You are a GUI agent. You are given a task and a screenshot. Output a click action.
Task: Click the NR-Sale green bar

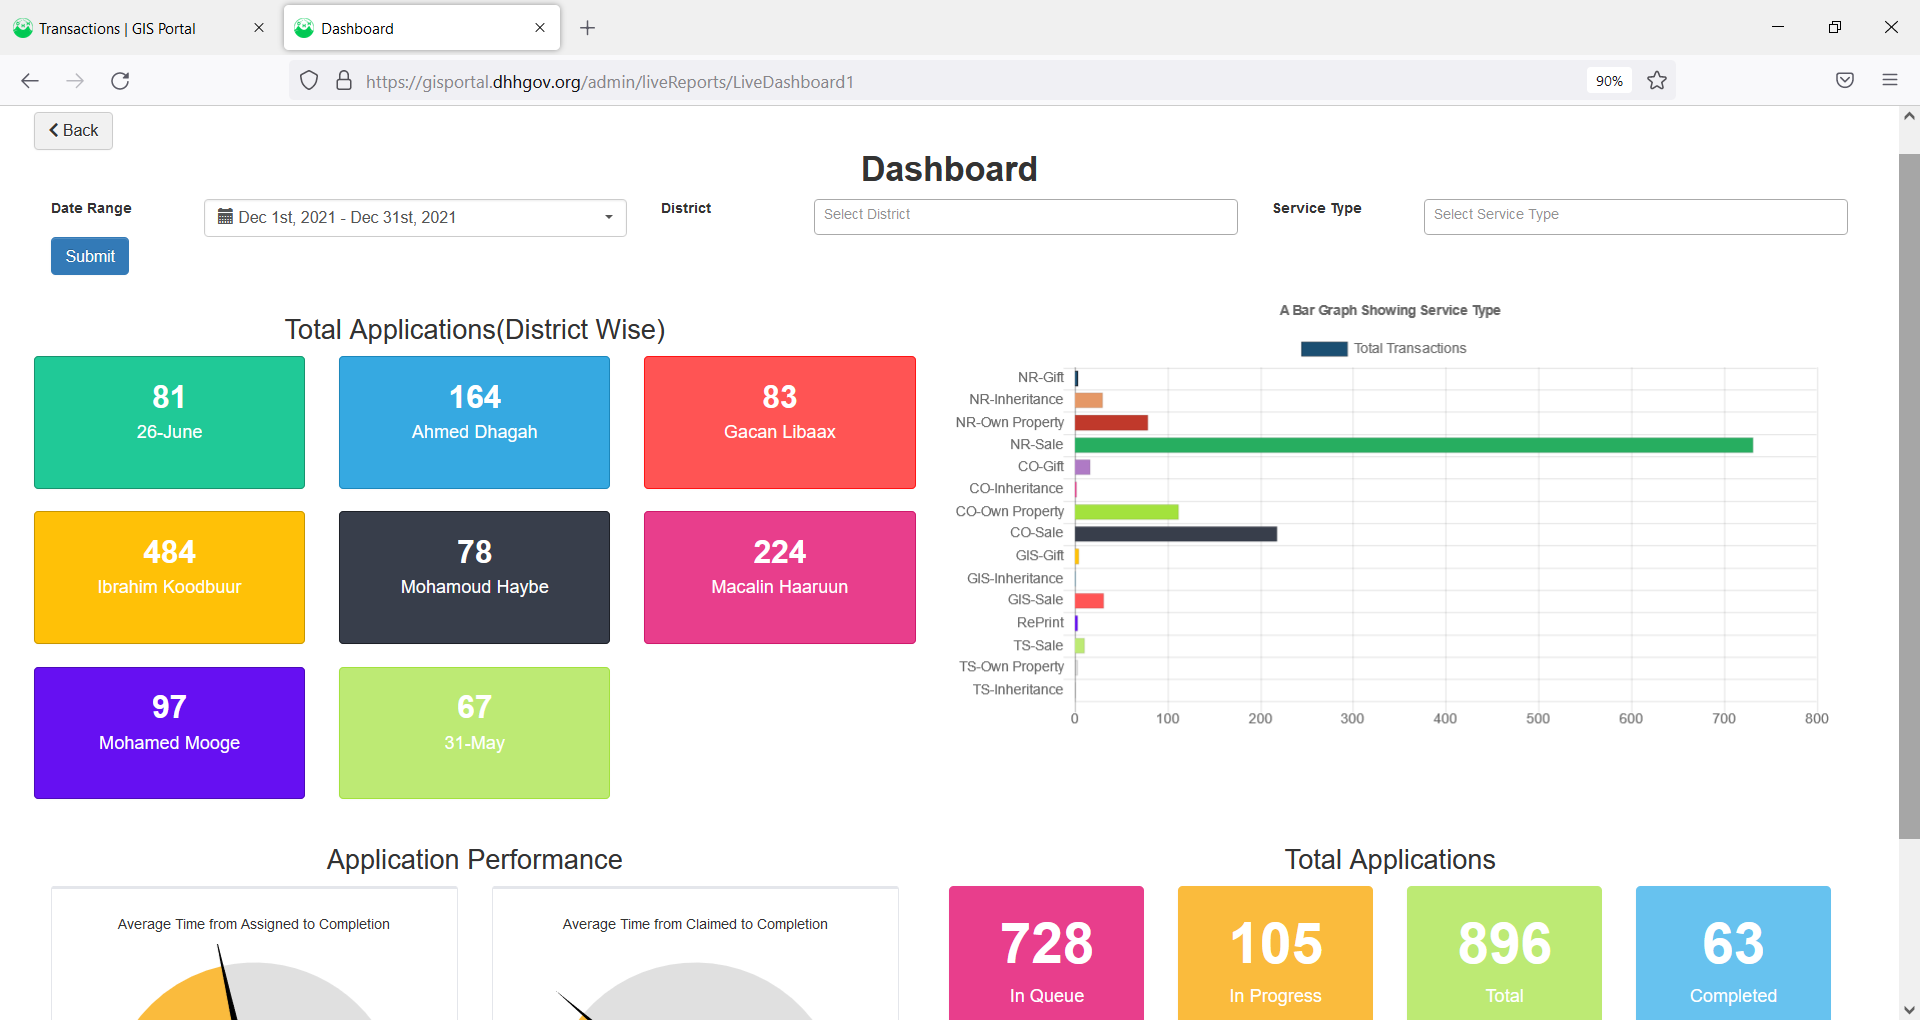coord(1414,445)
